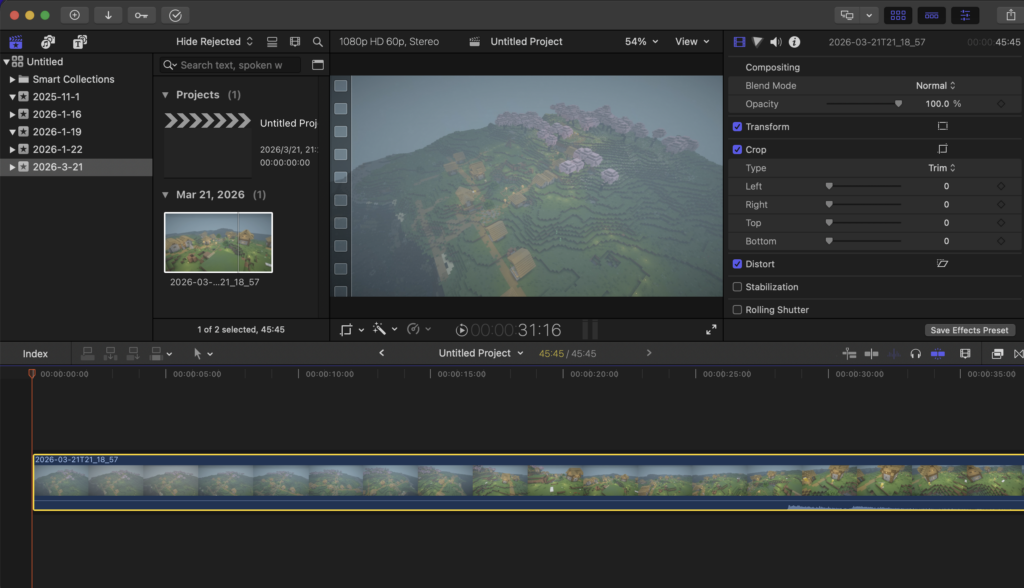The width and height of the screenshot is (1024, 588).
Task: Click the Save Effects Preset button
Action: [x=969, y=330]
